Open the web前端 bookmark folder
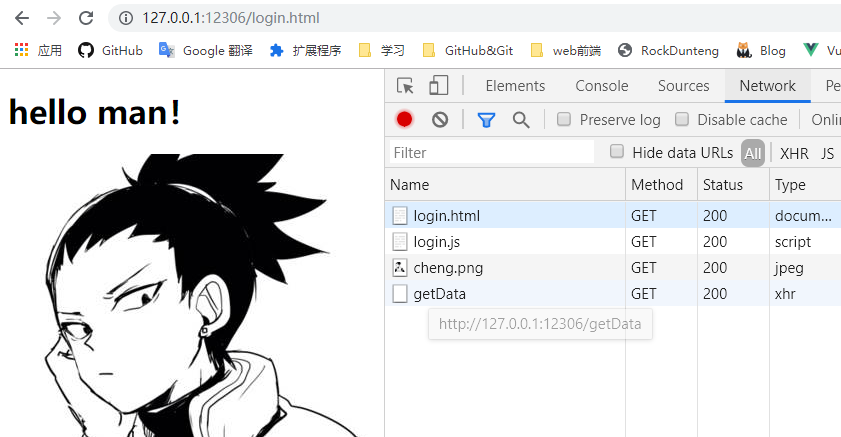This screenshot has height=437, width=841. coord(565,50)
